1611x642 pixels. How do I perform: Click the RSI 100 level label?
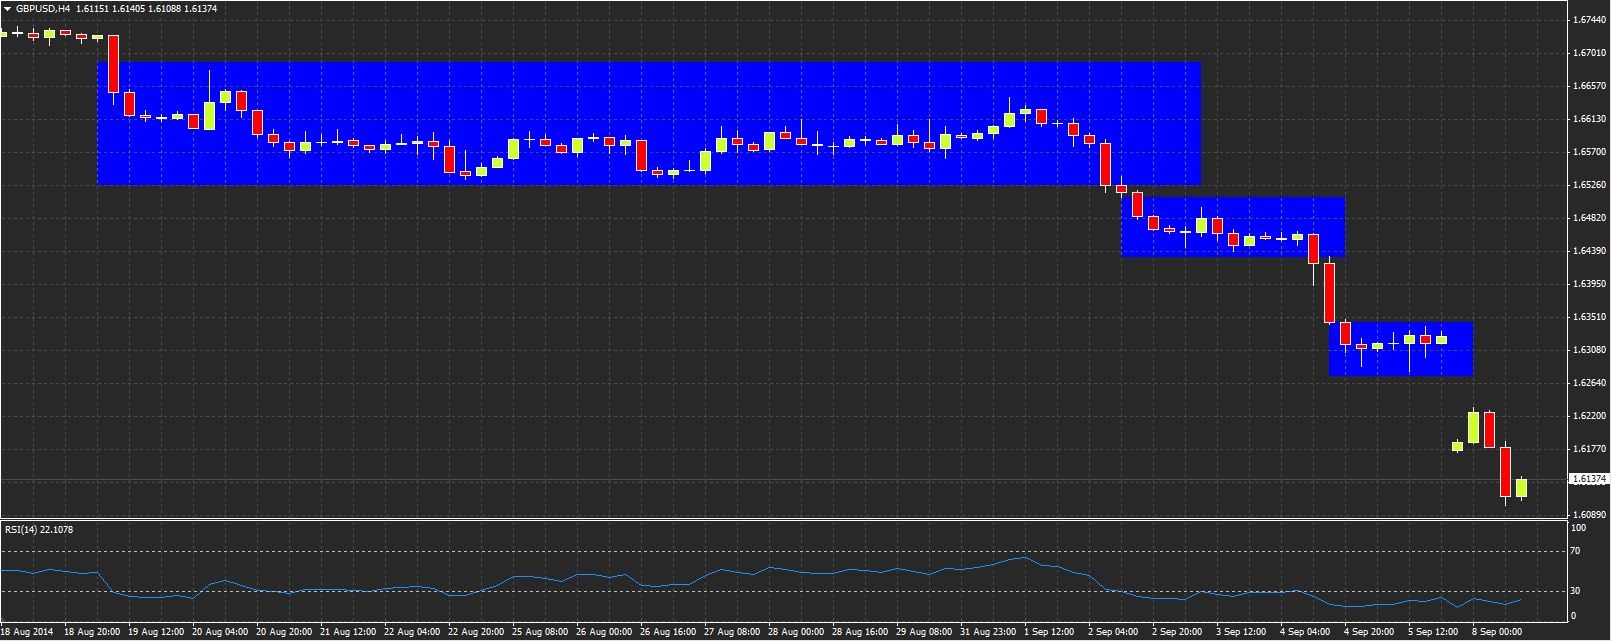pos(1579,527)
